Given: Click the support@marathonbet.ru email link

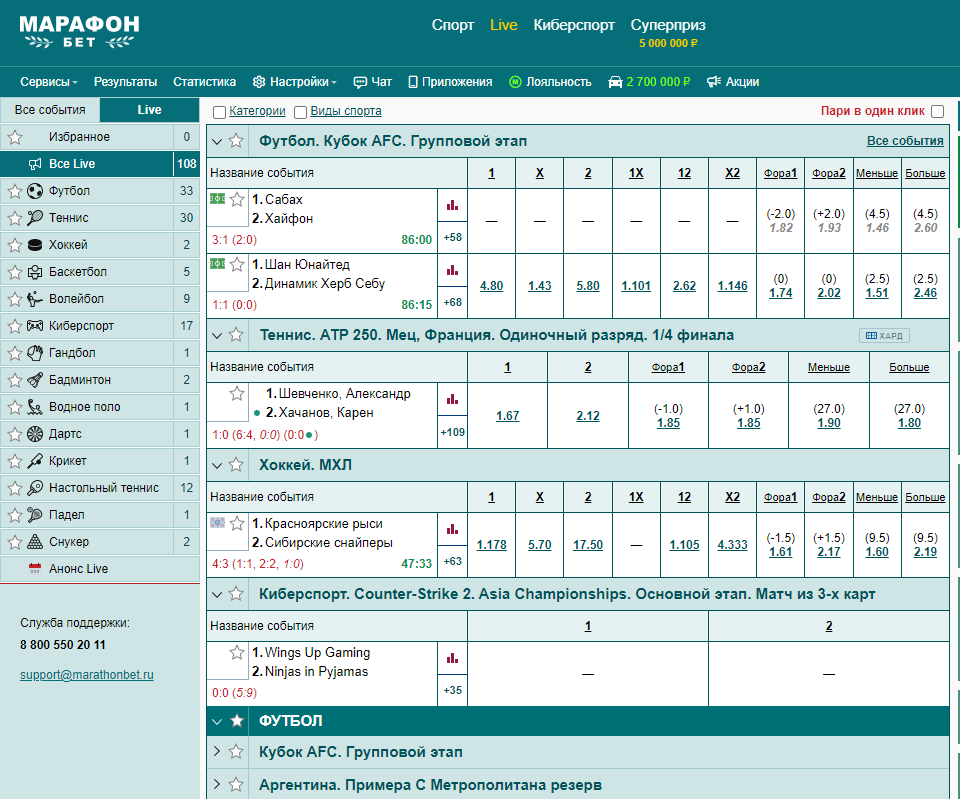Looking at the screenshot, I should [x=87, y=675].
